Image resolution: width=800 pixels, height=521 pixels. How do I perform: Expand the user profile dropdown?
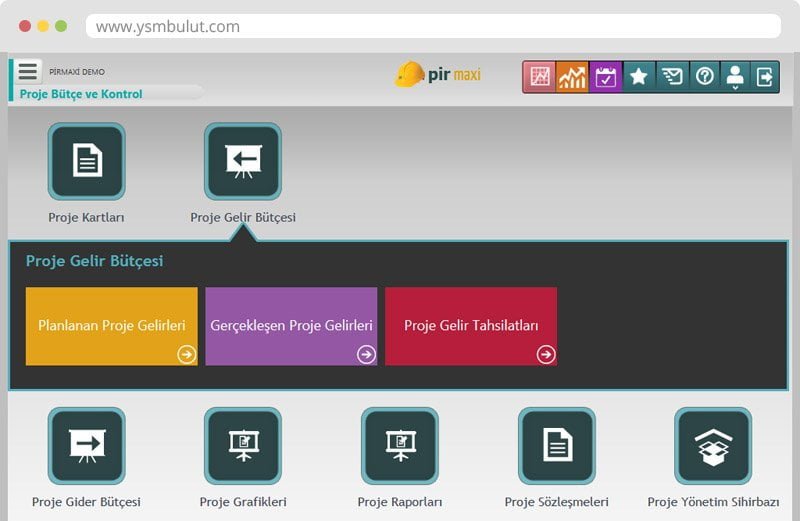[x=735, y=77]
